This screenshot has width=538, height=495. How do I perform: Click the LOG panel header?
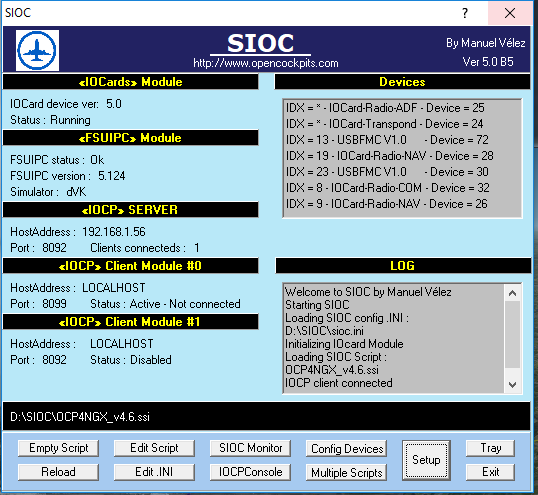click(x=403, y=266)
